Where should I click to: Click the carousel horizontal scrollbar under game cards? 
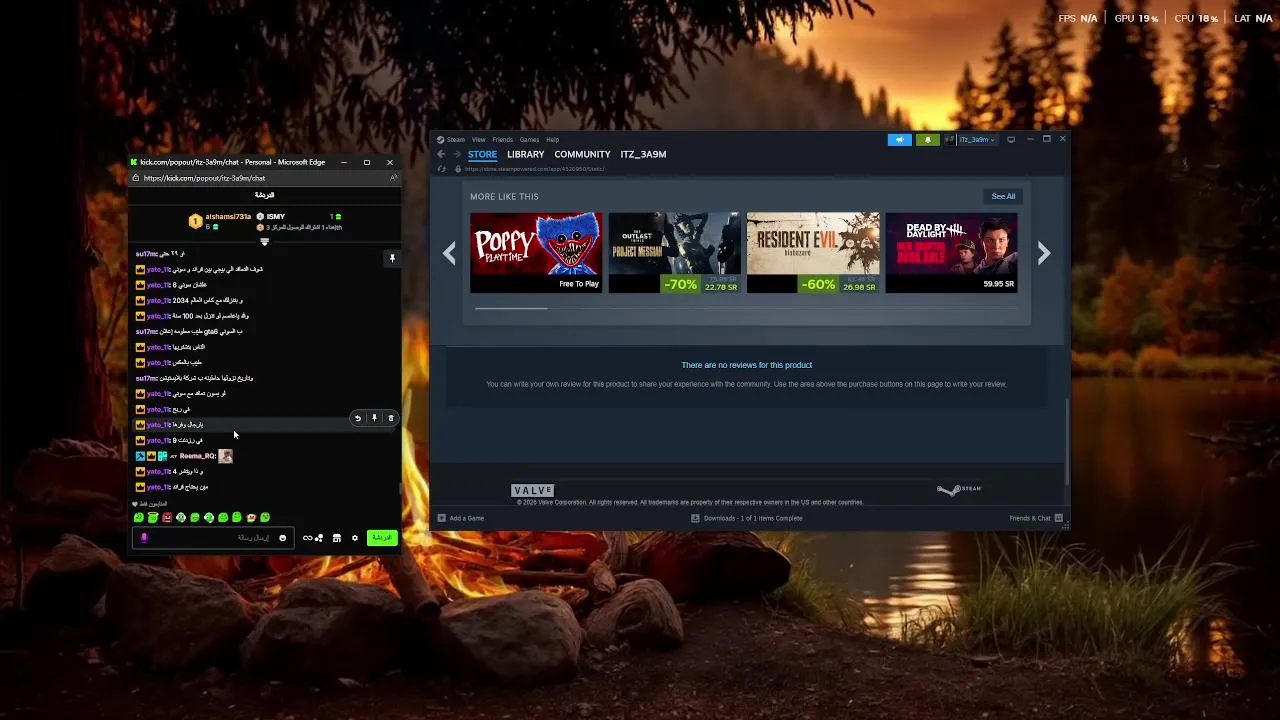pyautogui.click(x=511, y=308)
